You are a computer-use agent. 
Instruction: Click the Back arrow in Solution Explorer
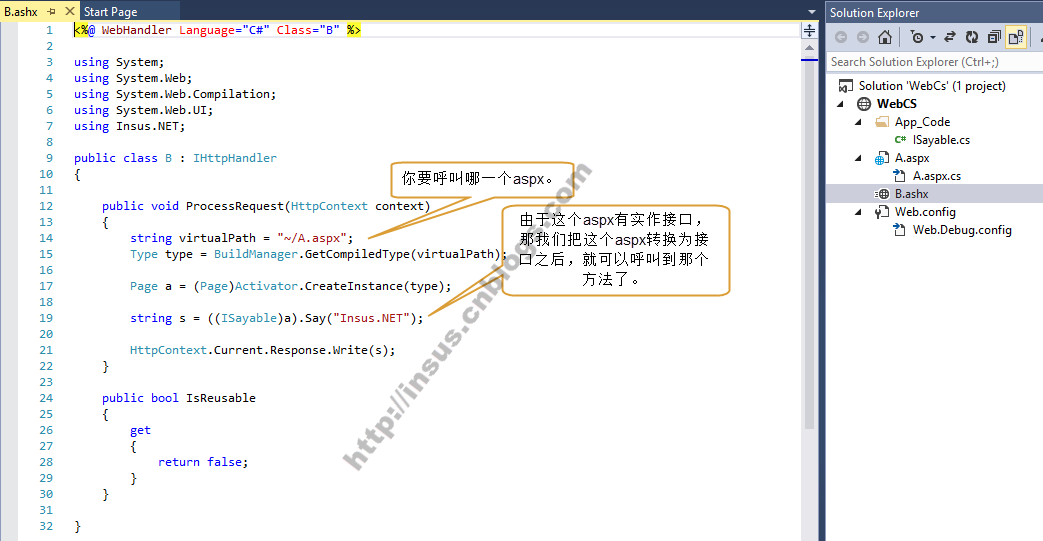click(x=841, y=38)
